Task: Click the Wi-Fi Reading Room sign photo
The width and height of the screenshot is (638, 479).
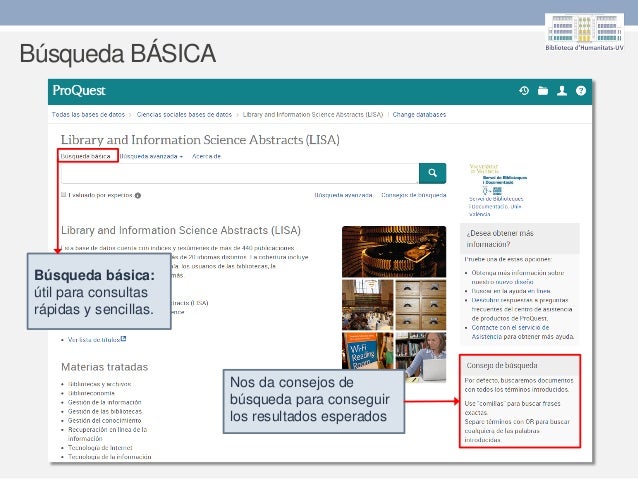Action: (367, 351)
